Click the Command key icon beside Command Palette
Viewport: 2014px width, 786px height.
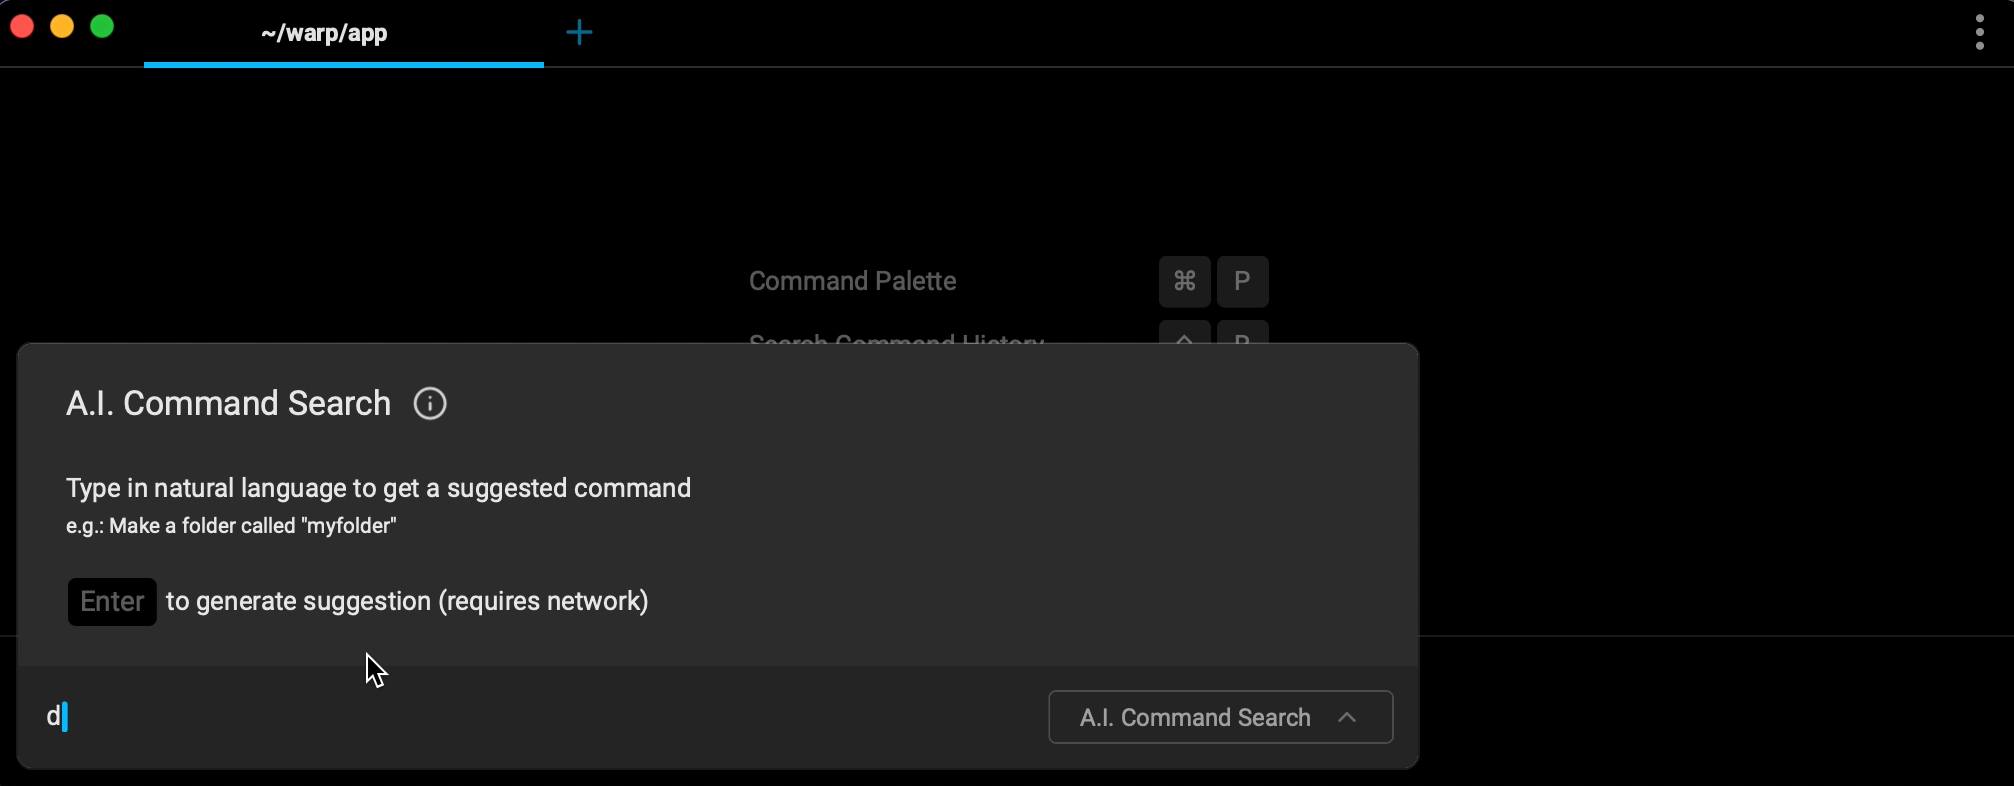point(1183,281)
